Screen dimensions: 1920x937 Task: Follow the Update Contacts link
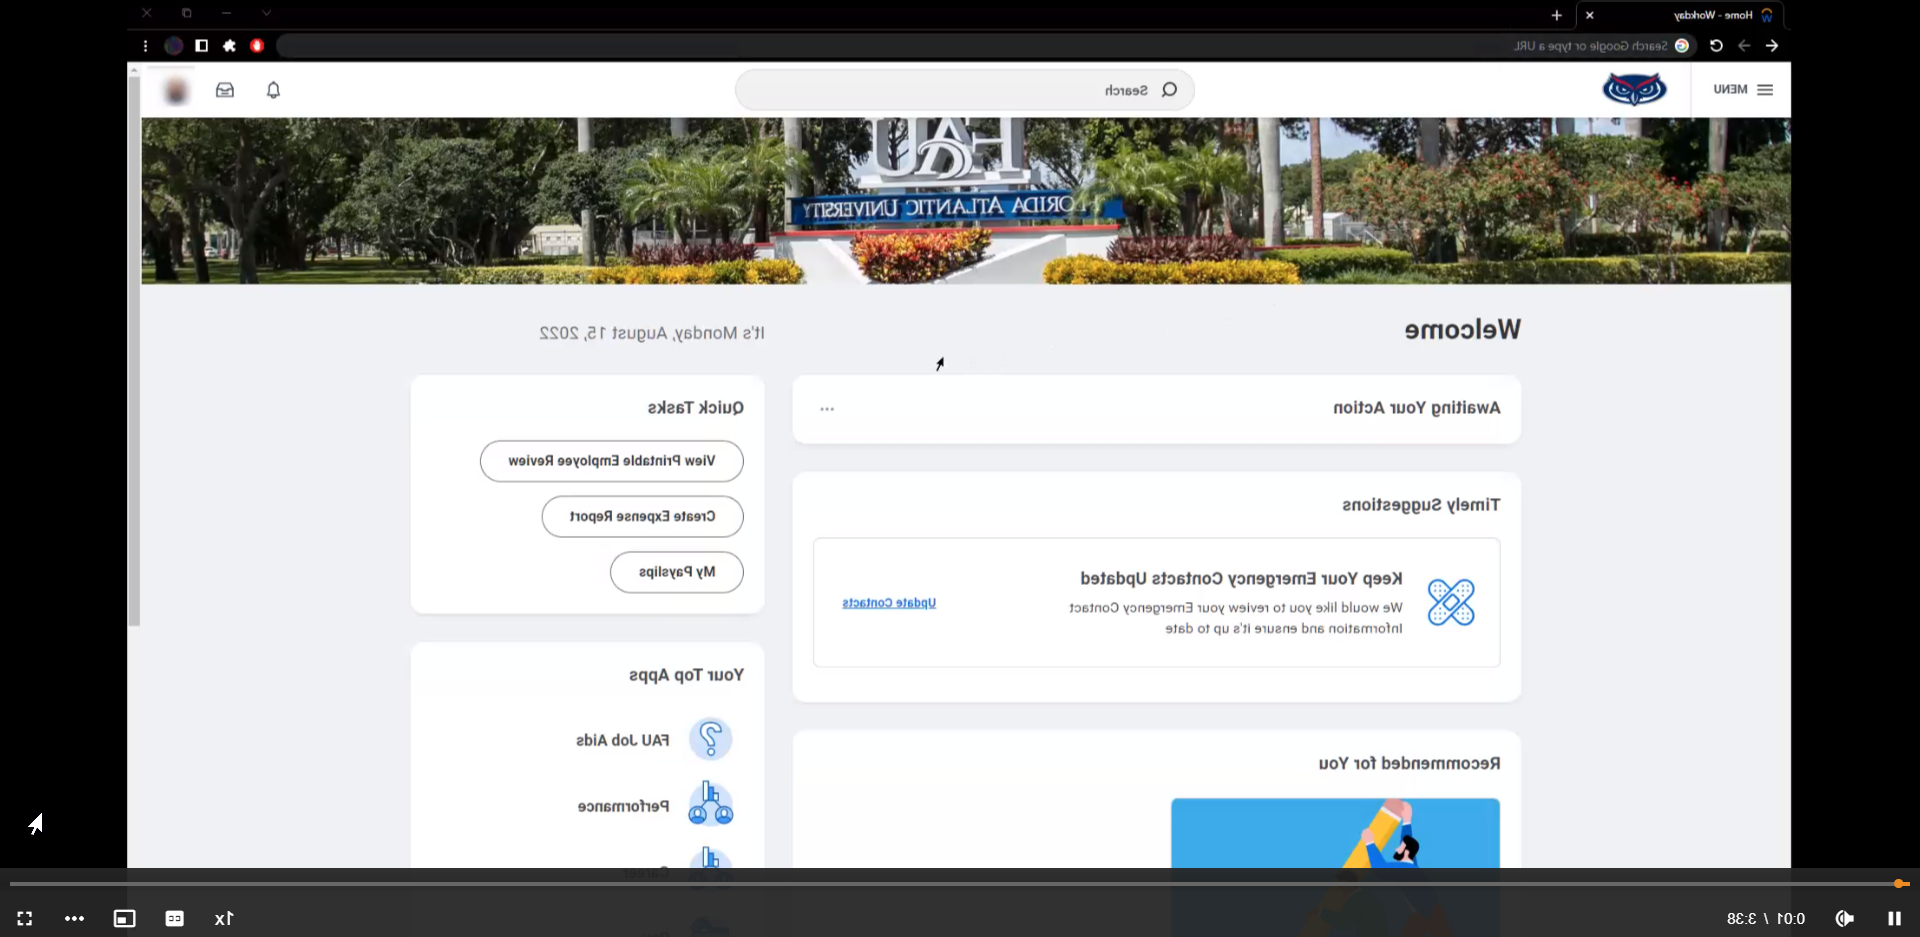click(x=889, y=603)
